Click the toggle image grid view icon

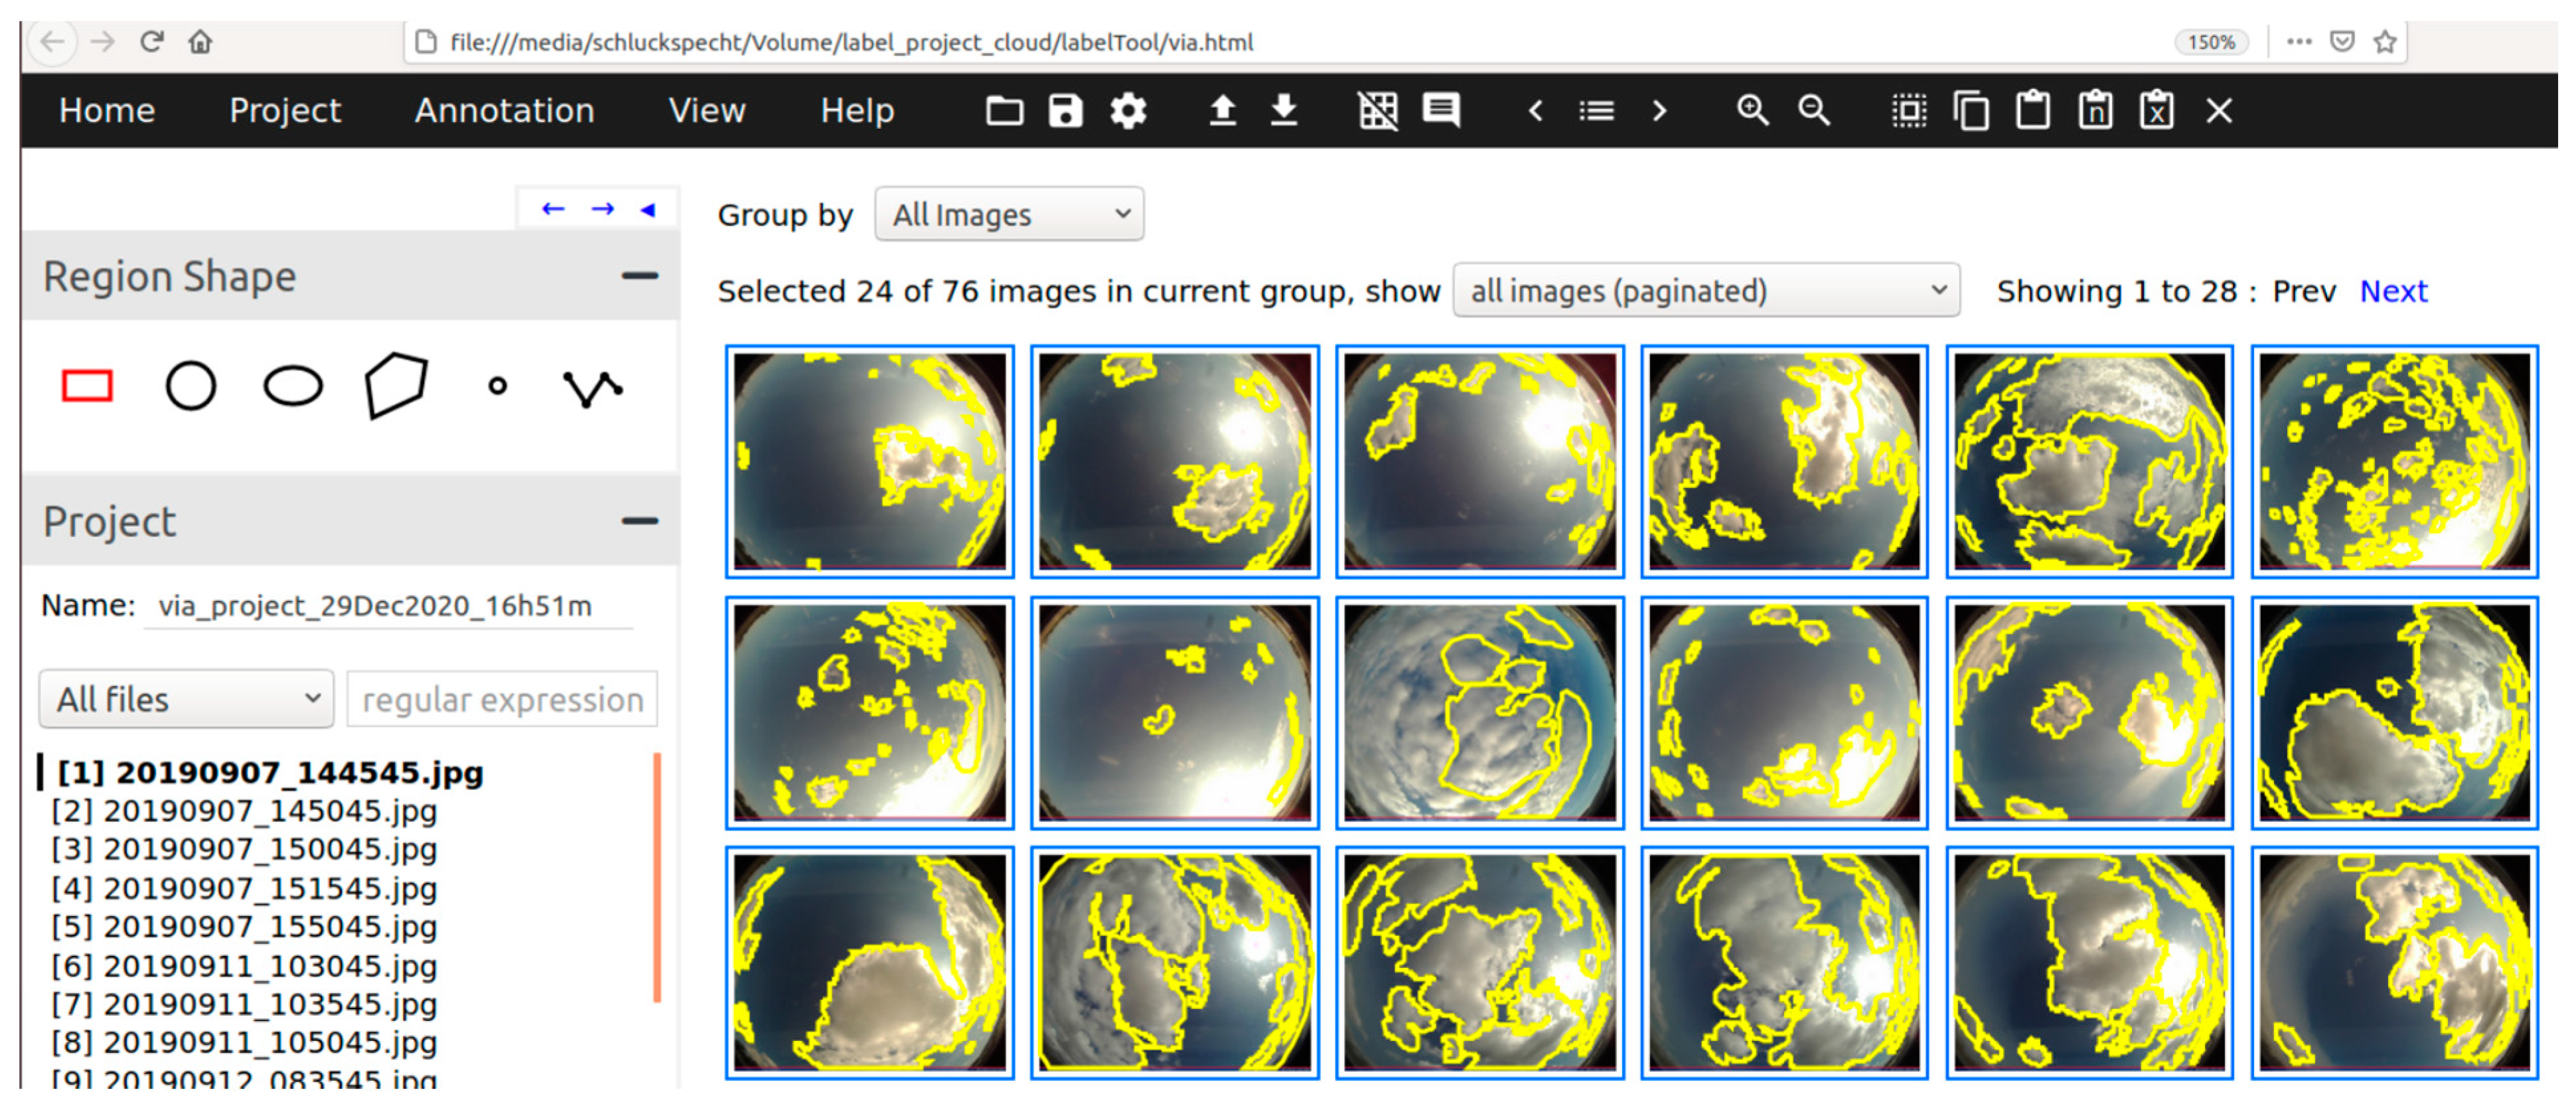point(1377,110)
